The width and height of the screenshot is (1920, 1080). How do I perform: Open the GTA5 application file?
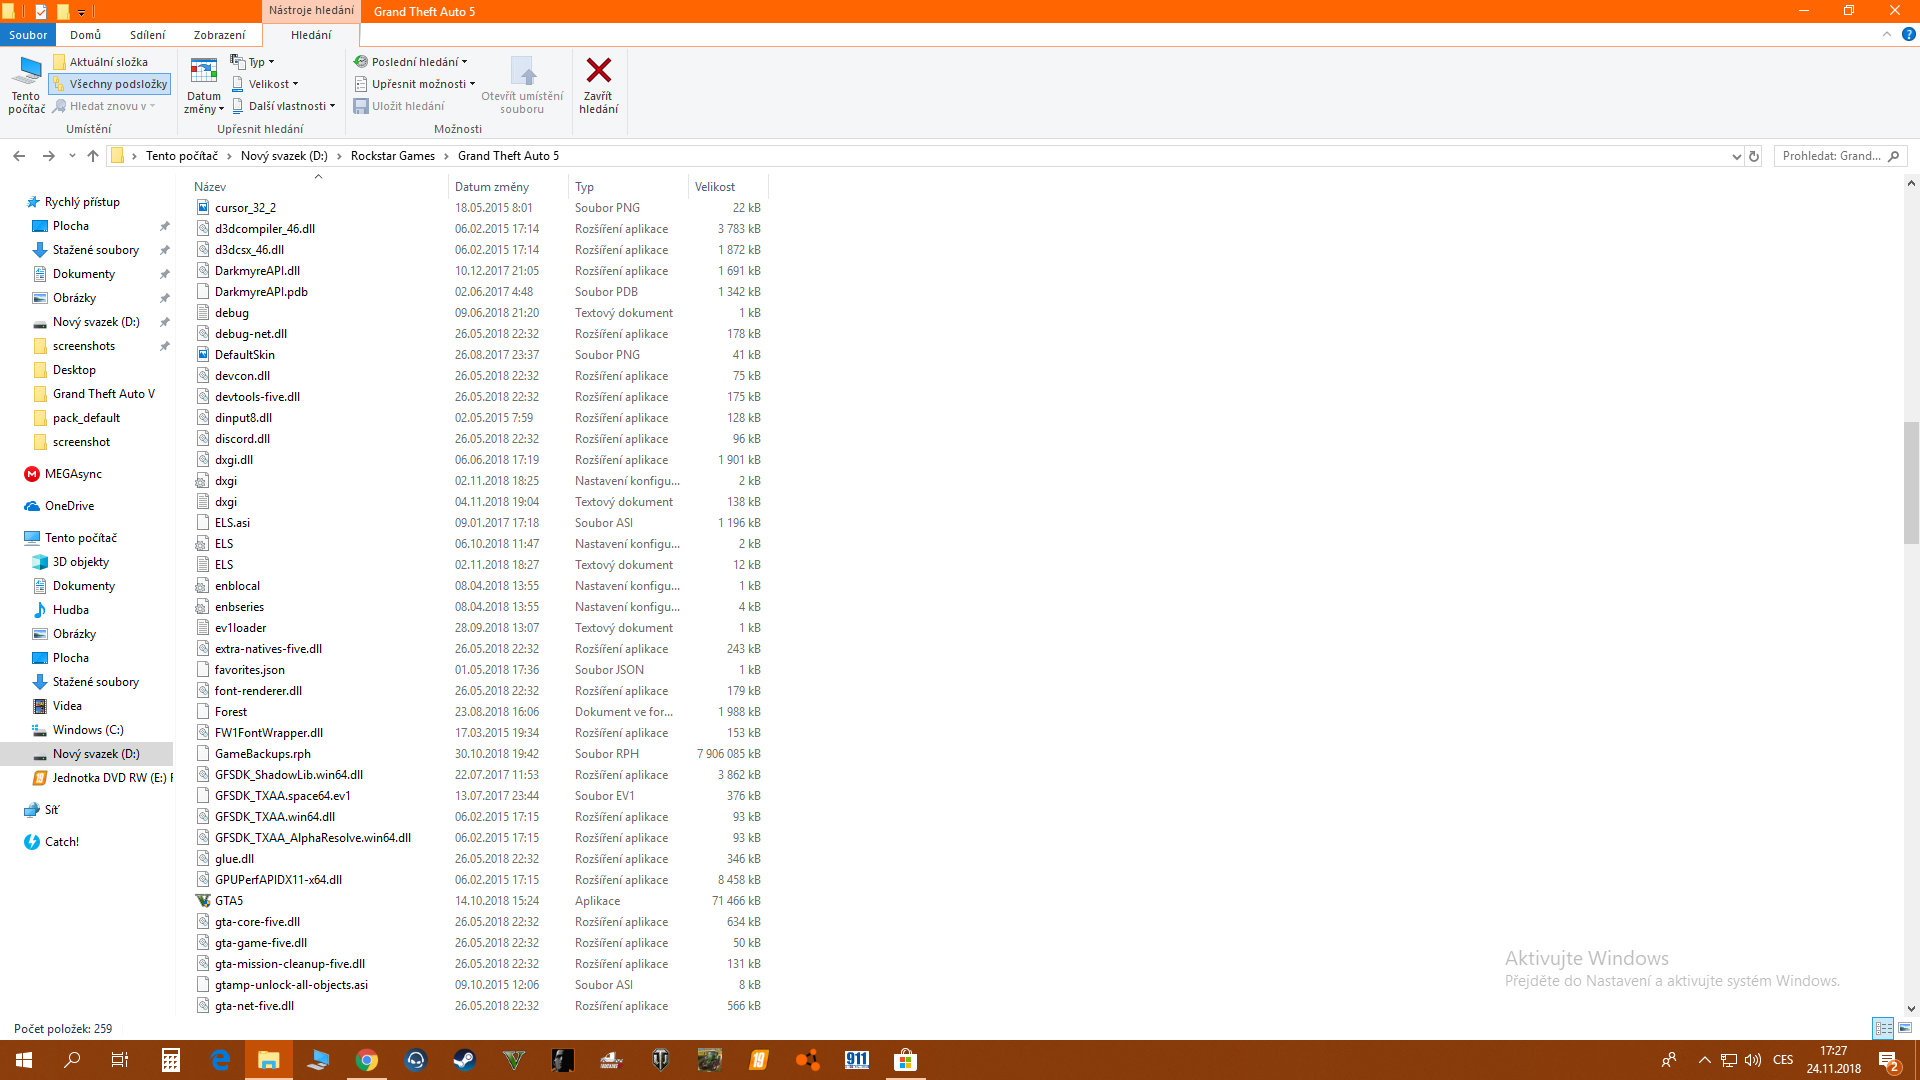229,901
